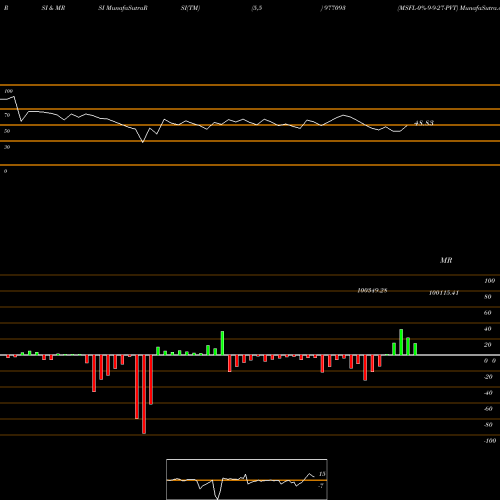Screen dimensions: 500x500
Task: Click the 'SI MunafaSutraR' header text
Action: (123, 8)
